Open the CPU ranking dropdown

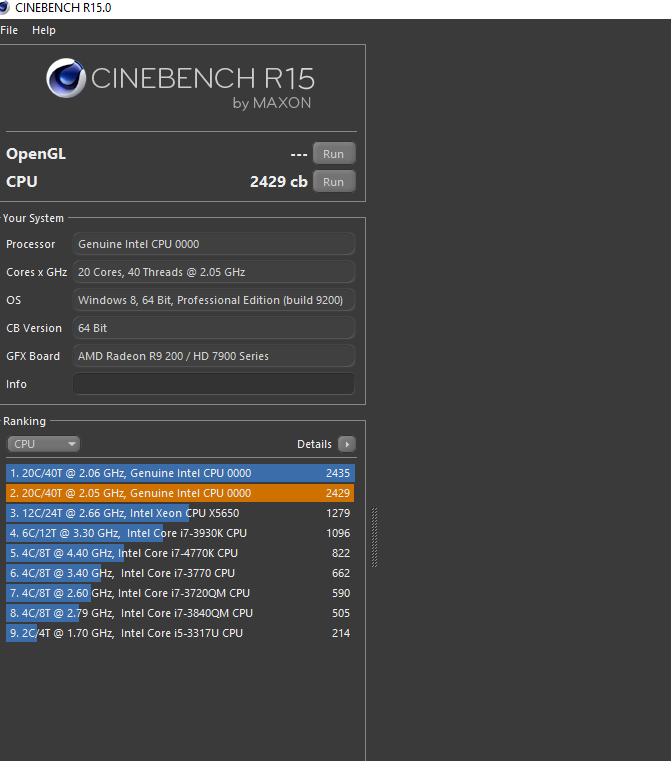pyautogui.click(x=44, y=444)
